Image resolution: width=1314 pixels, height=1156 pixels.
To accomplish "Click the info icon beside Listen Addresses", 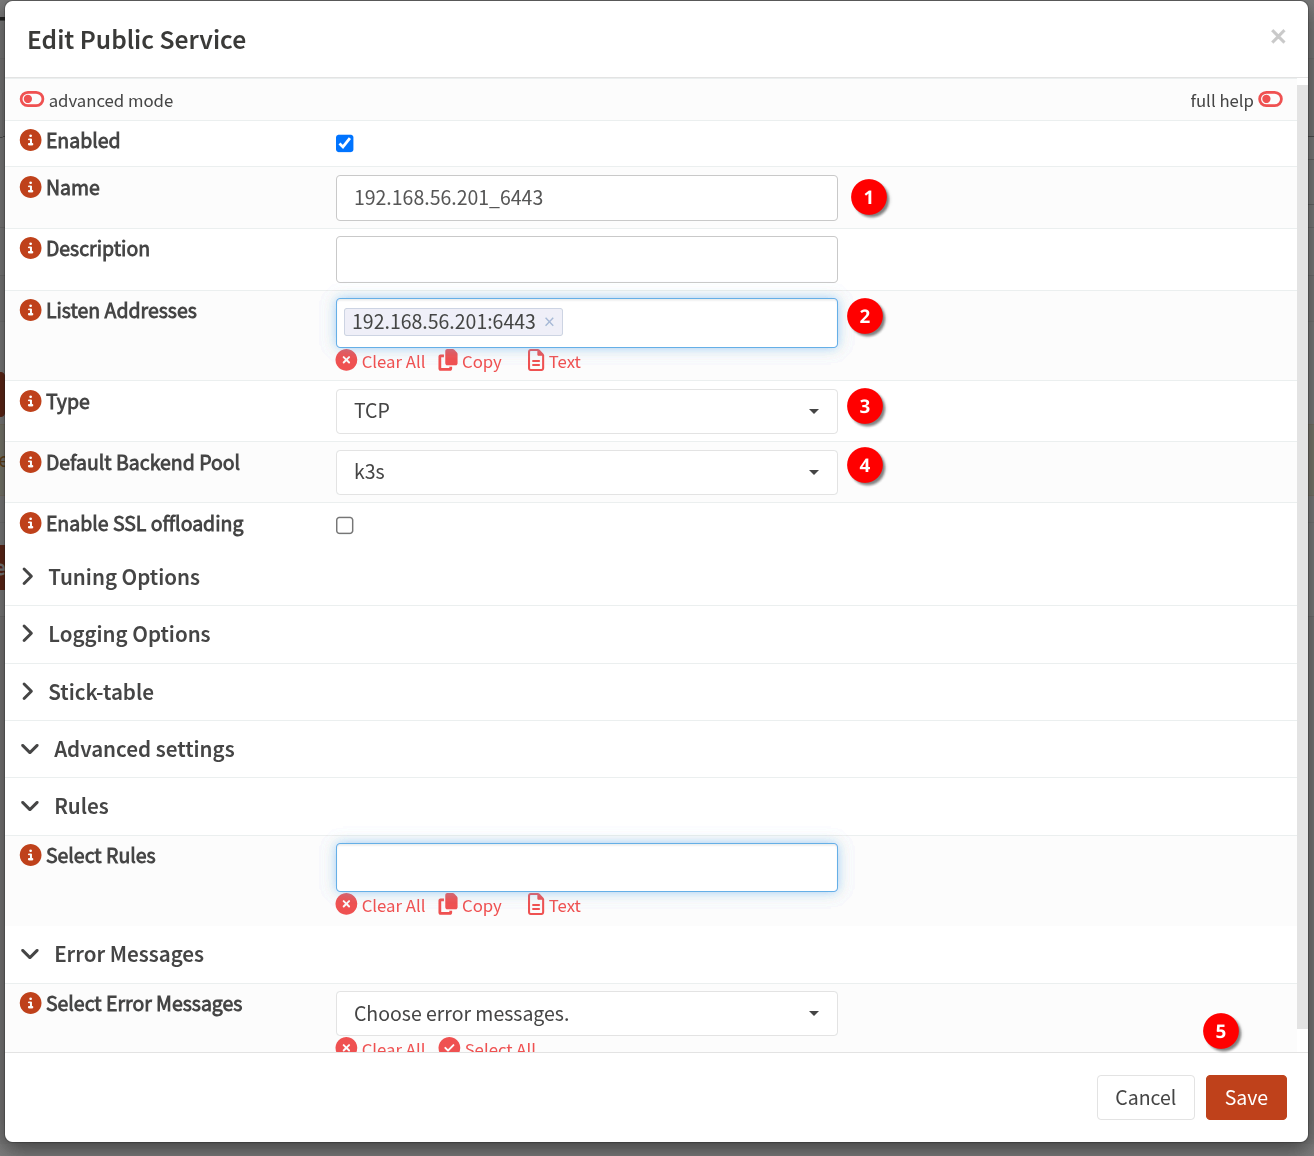I will coord(31,311).
